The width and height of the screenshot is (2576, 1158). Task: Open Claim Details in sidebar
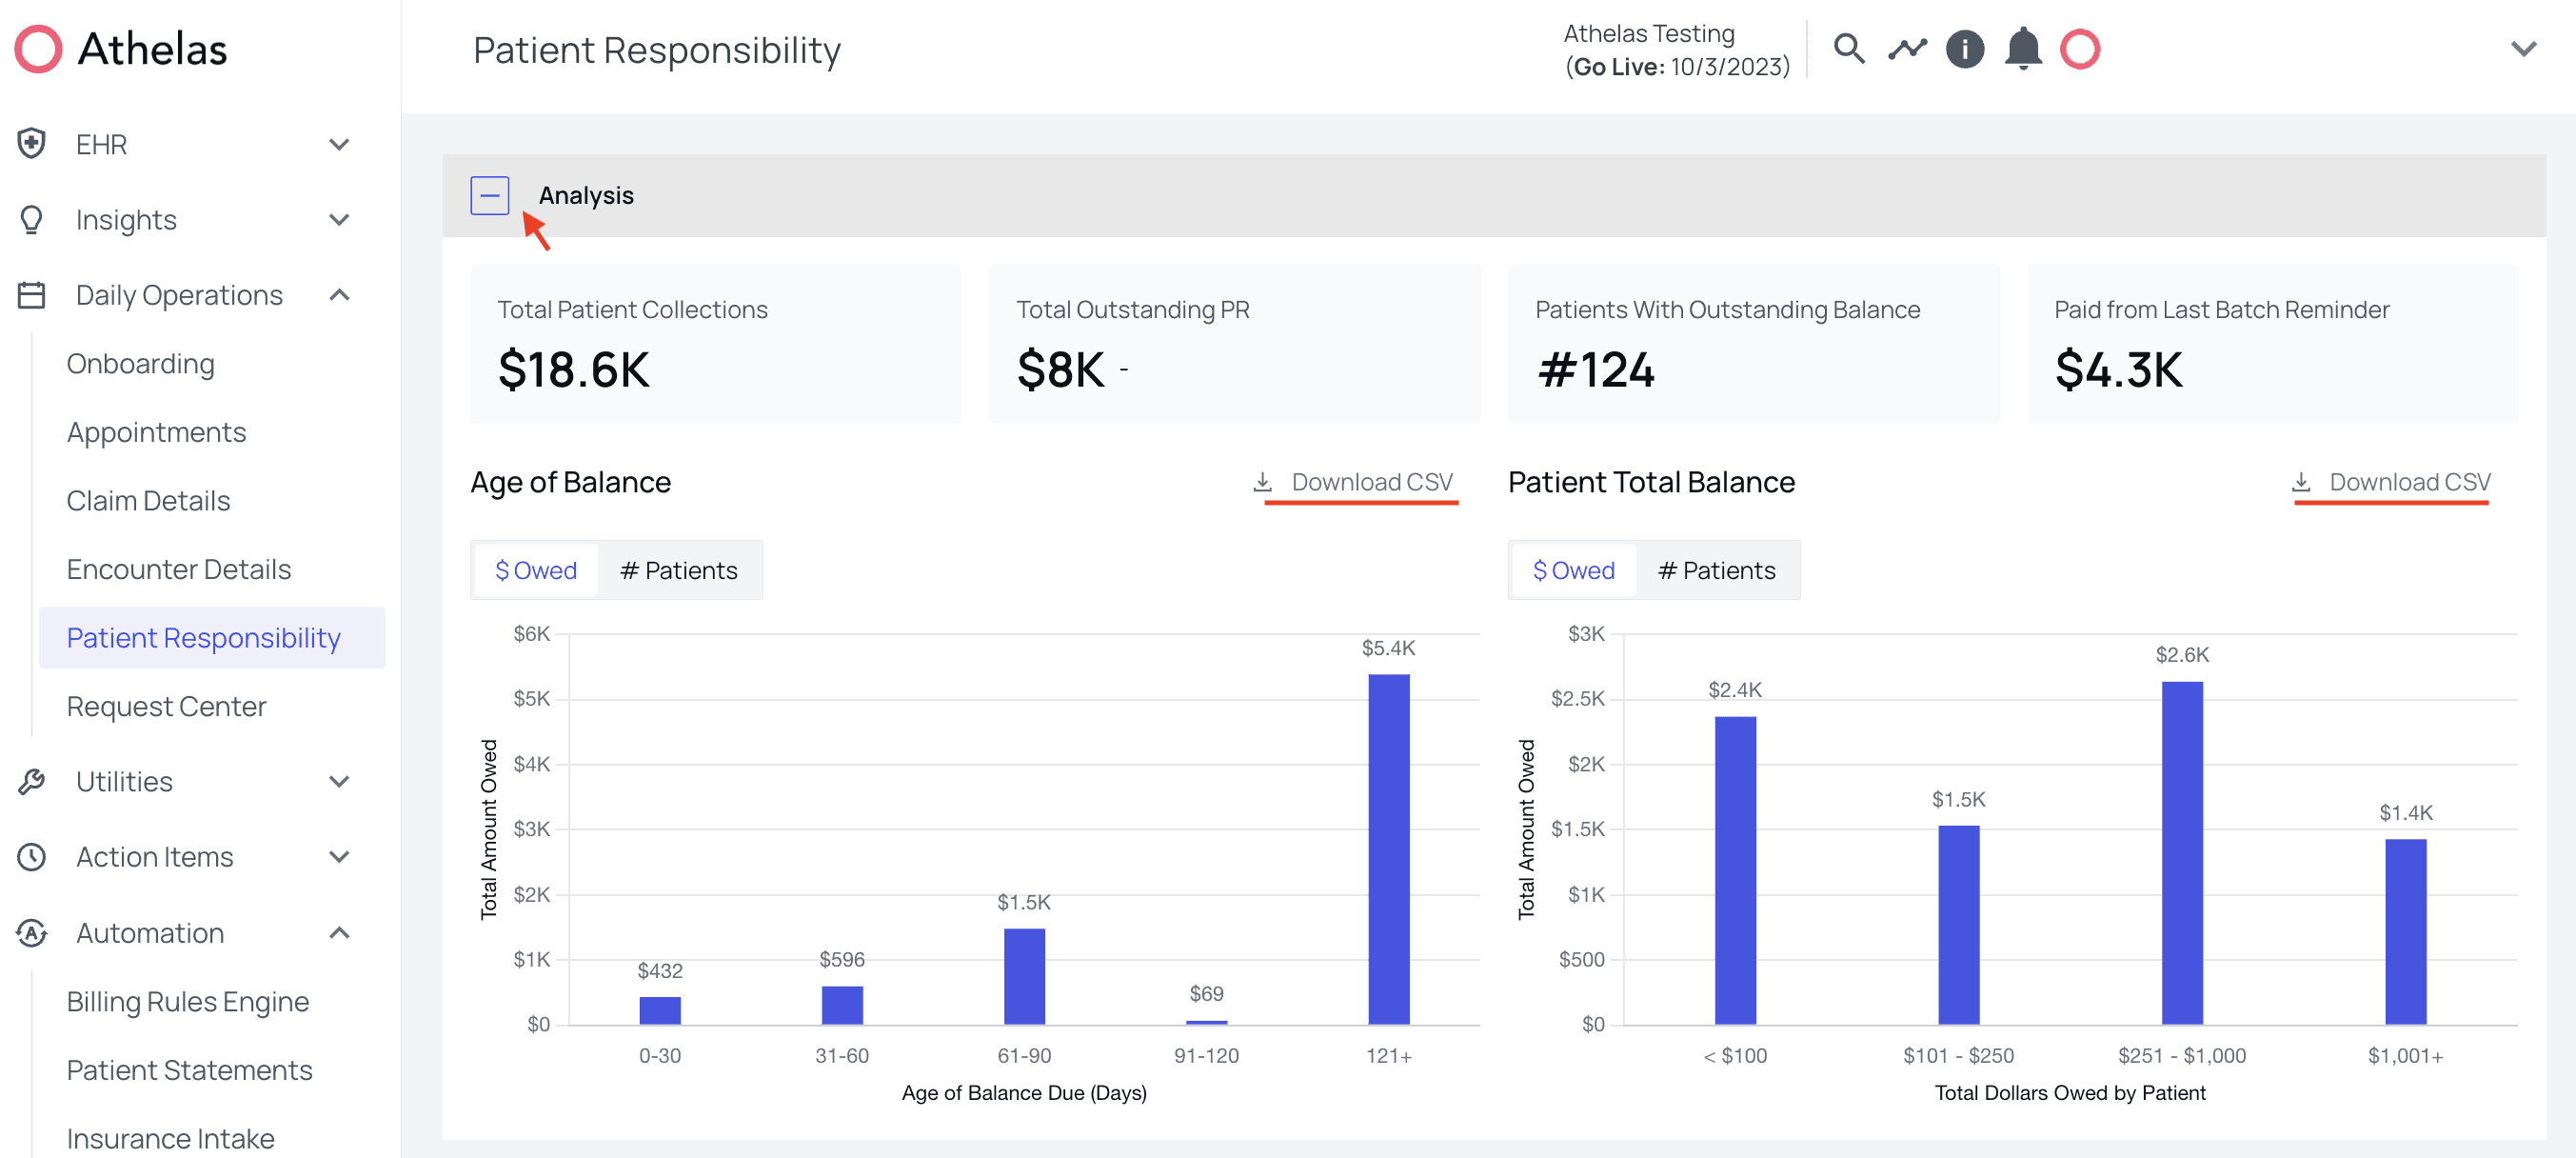click(x=148, y=501)
